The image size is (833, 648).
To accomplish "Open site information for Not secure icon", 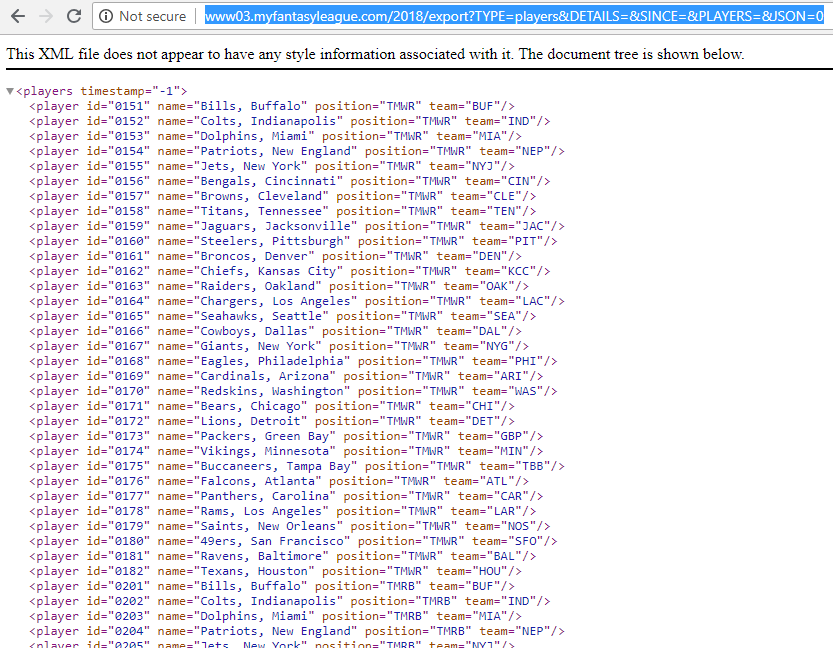I will 106,16.
